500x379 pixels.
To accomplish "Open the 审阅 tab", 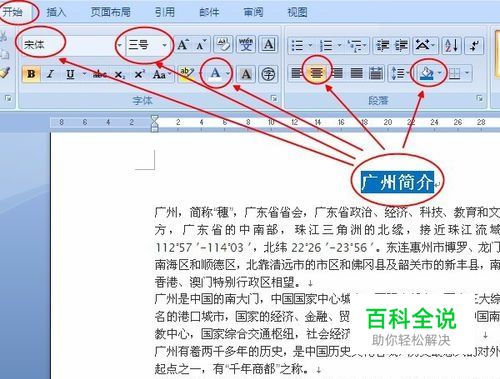I will 253,12.
